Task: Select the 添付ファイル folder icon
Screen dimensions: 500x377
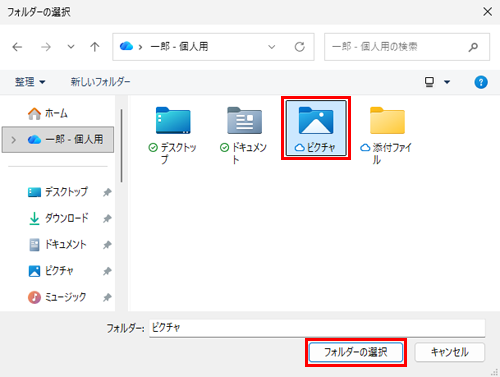Action: point(387,120)
